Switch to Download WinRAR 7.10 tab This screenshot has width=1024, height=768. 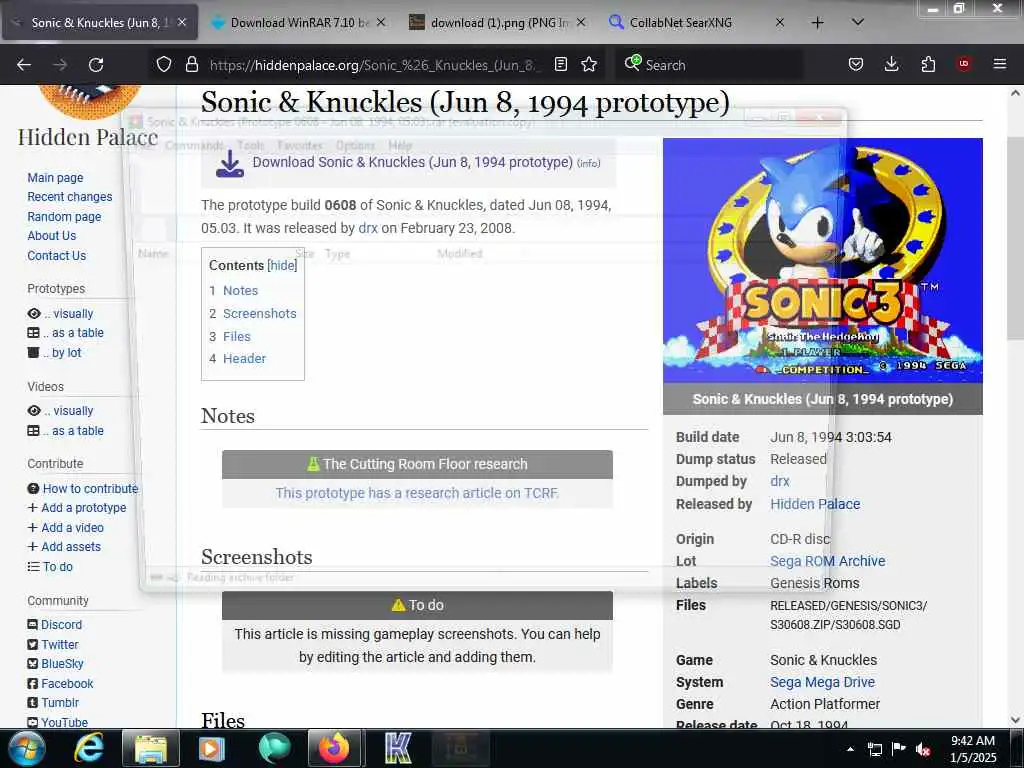point(299,23)
